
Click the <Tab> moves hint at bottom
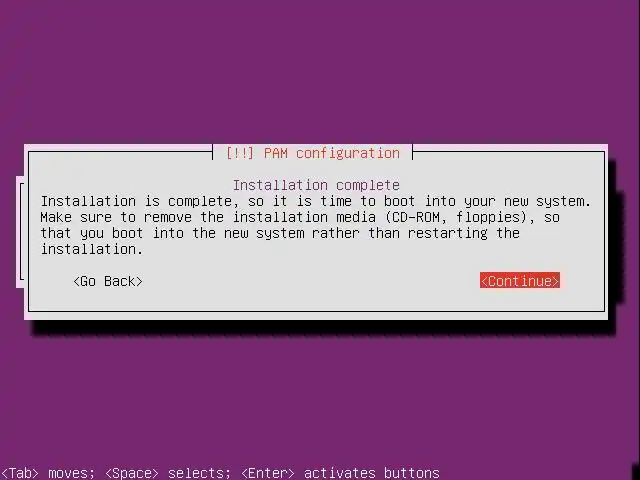[x=48, y=473]
